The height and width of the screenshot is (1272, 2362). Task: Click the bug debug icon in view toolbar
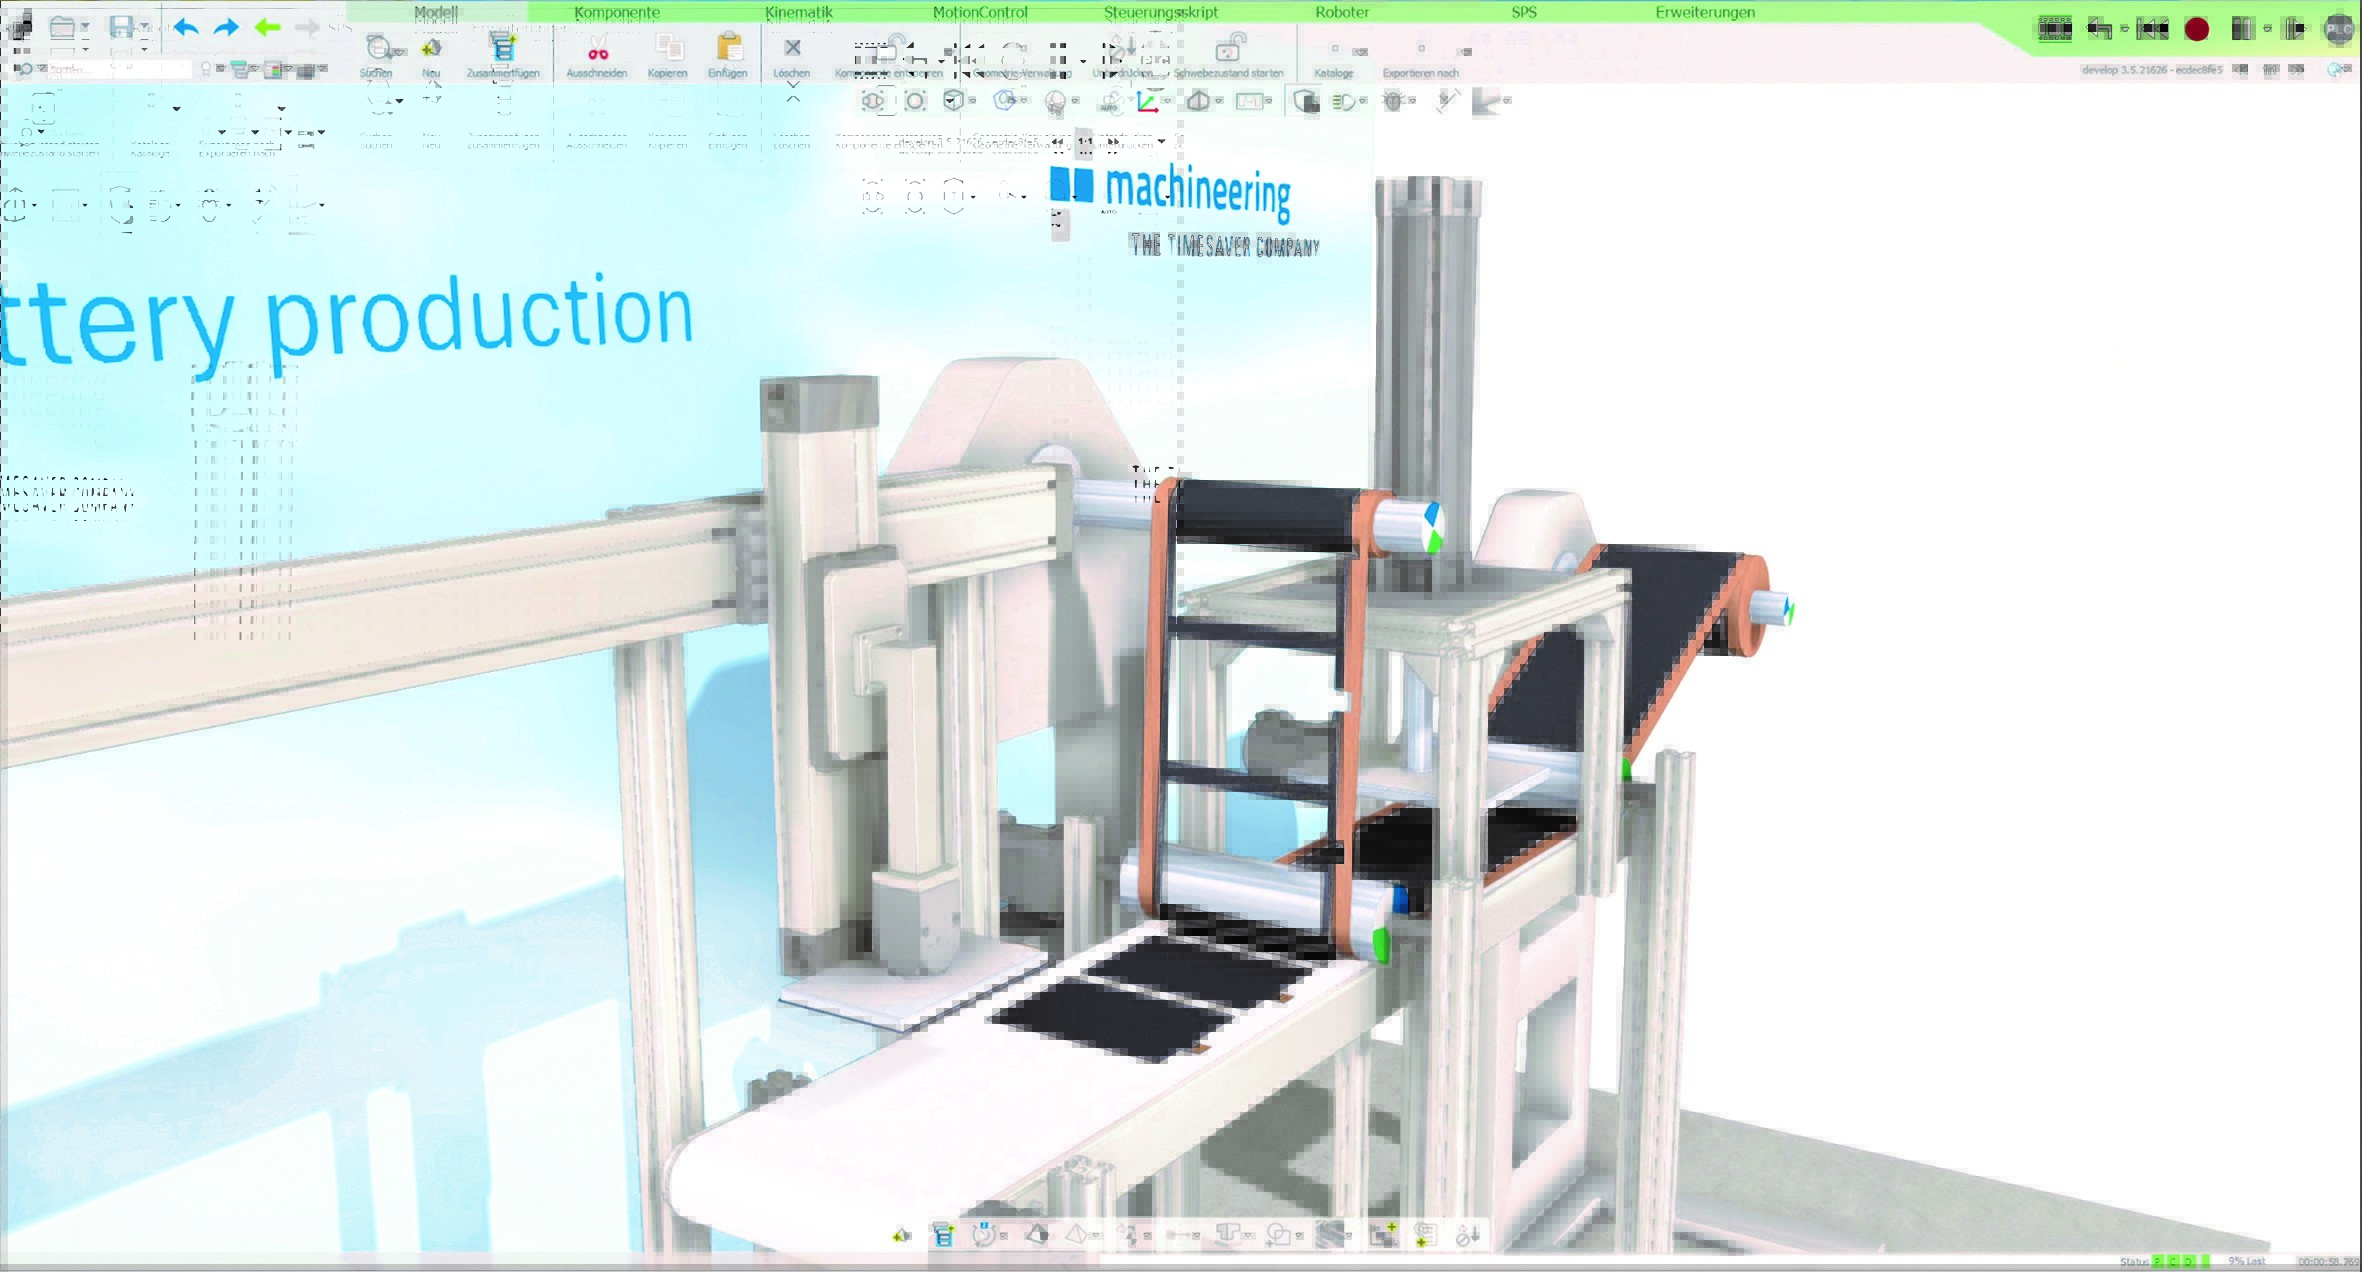1393,101
